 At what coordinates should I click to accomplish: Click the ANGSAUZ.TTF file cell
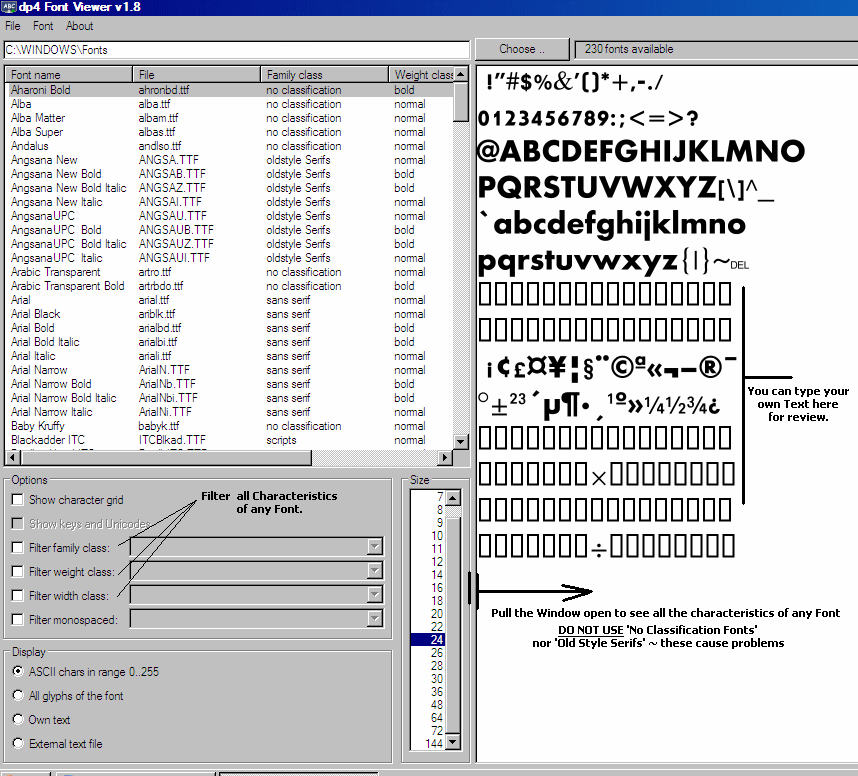(x=176, y=244)
